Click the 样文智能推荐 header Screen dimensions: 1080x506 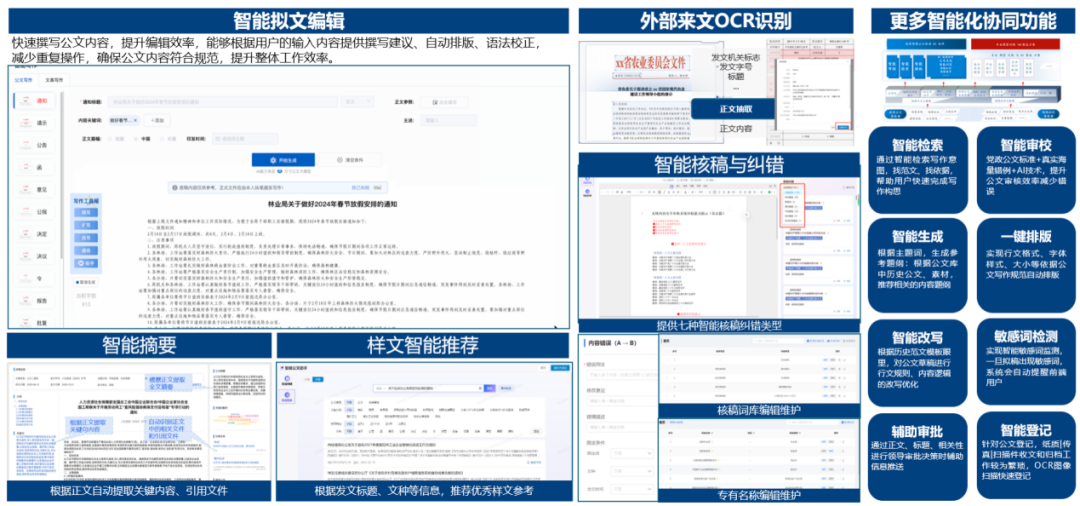pyautogui.click(x=423, y=345)
